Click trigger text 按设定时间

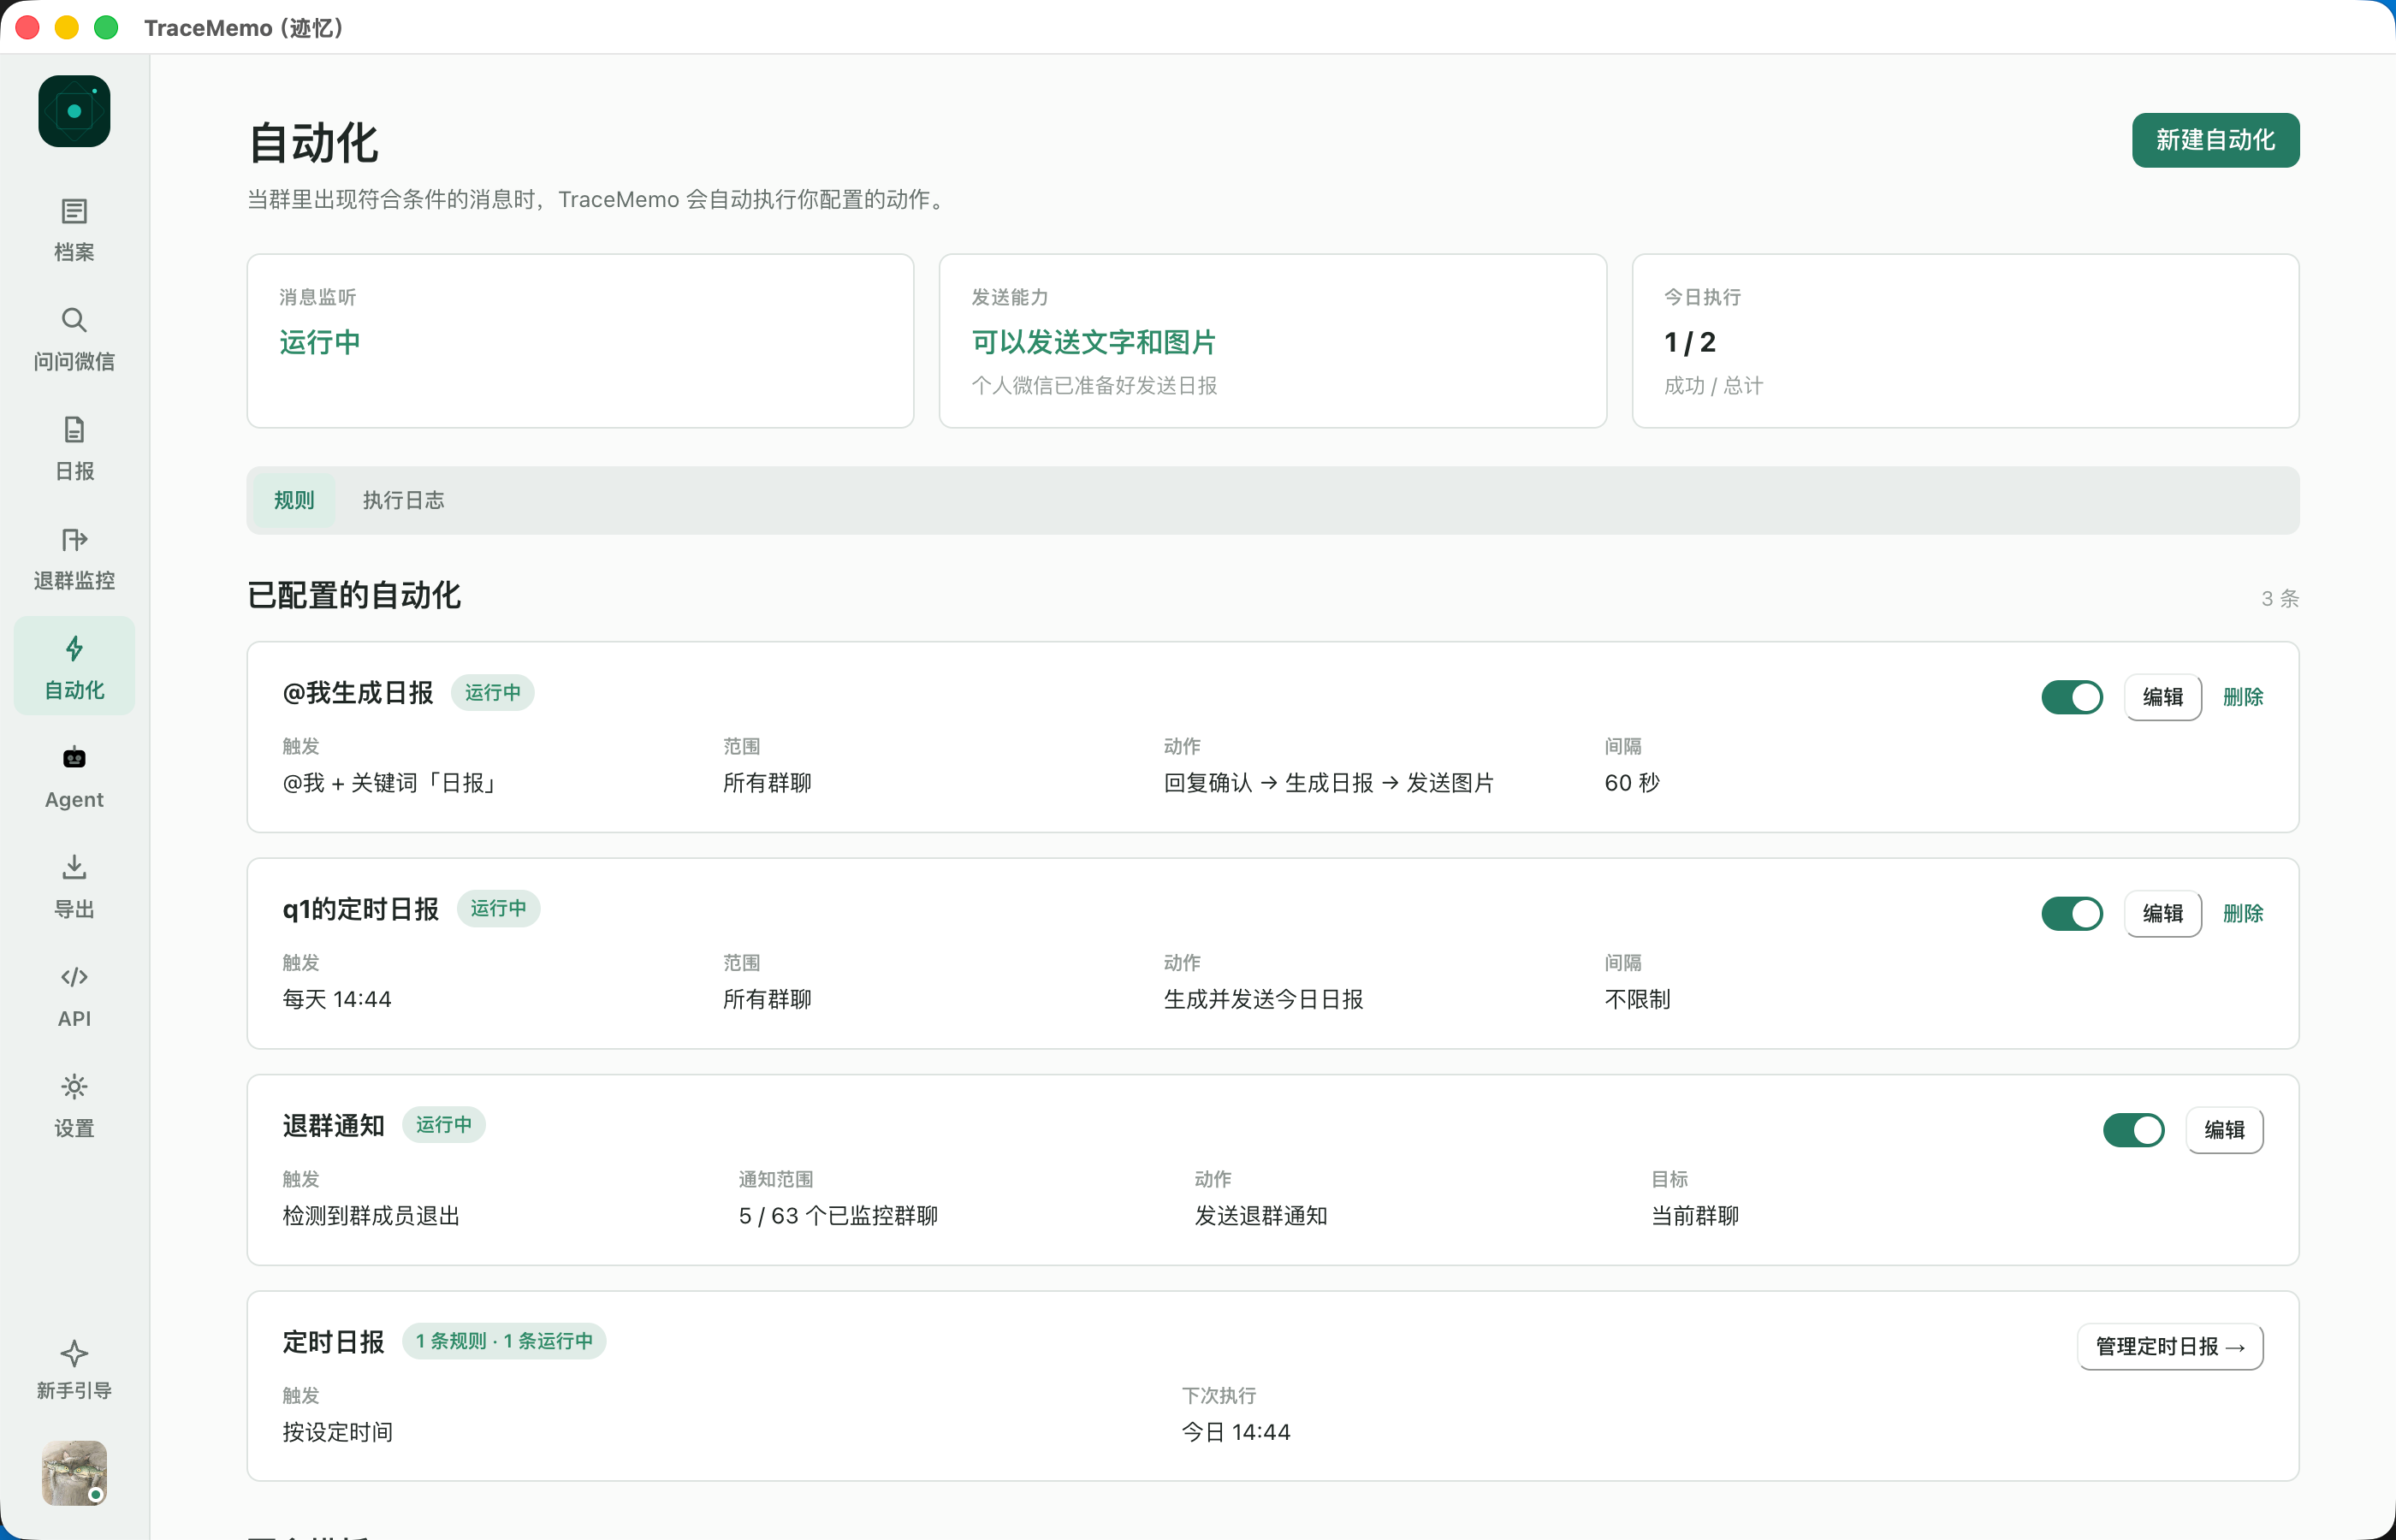337,1432
